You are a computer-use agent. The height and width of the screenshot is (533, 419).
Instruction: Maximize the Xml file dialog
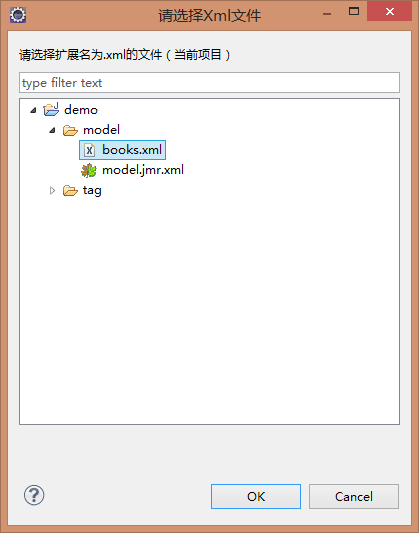354,12
